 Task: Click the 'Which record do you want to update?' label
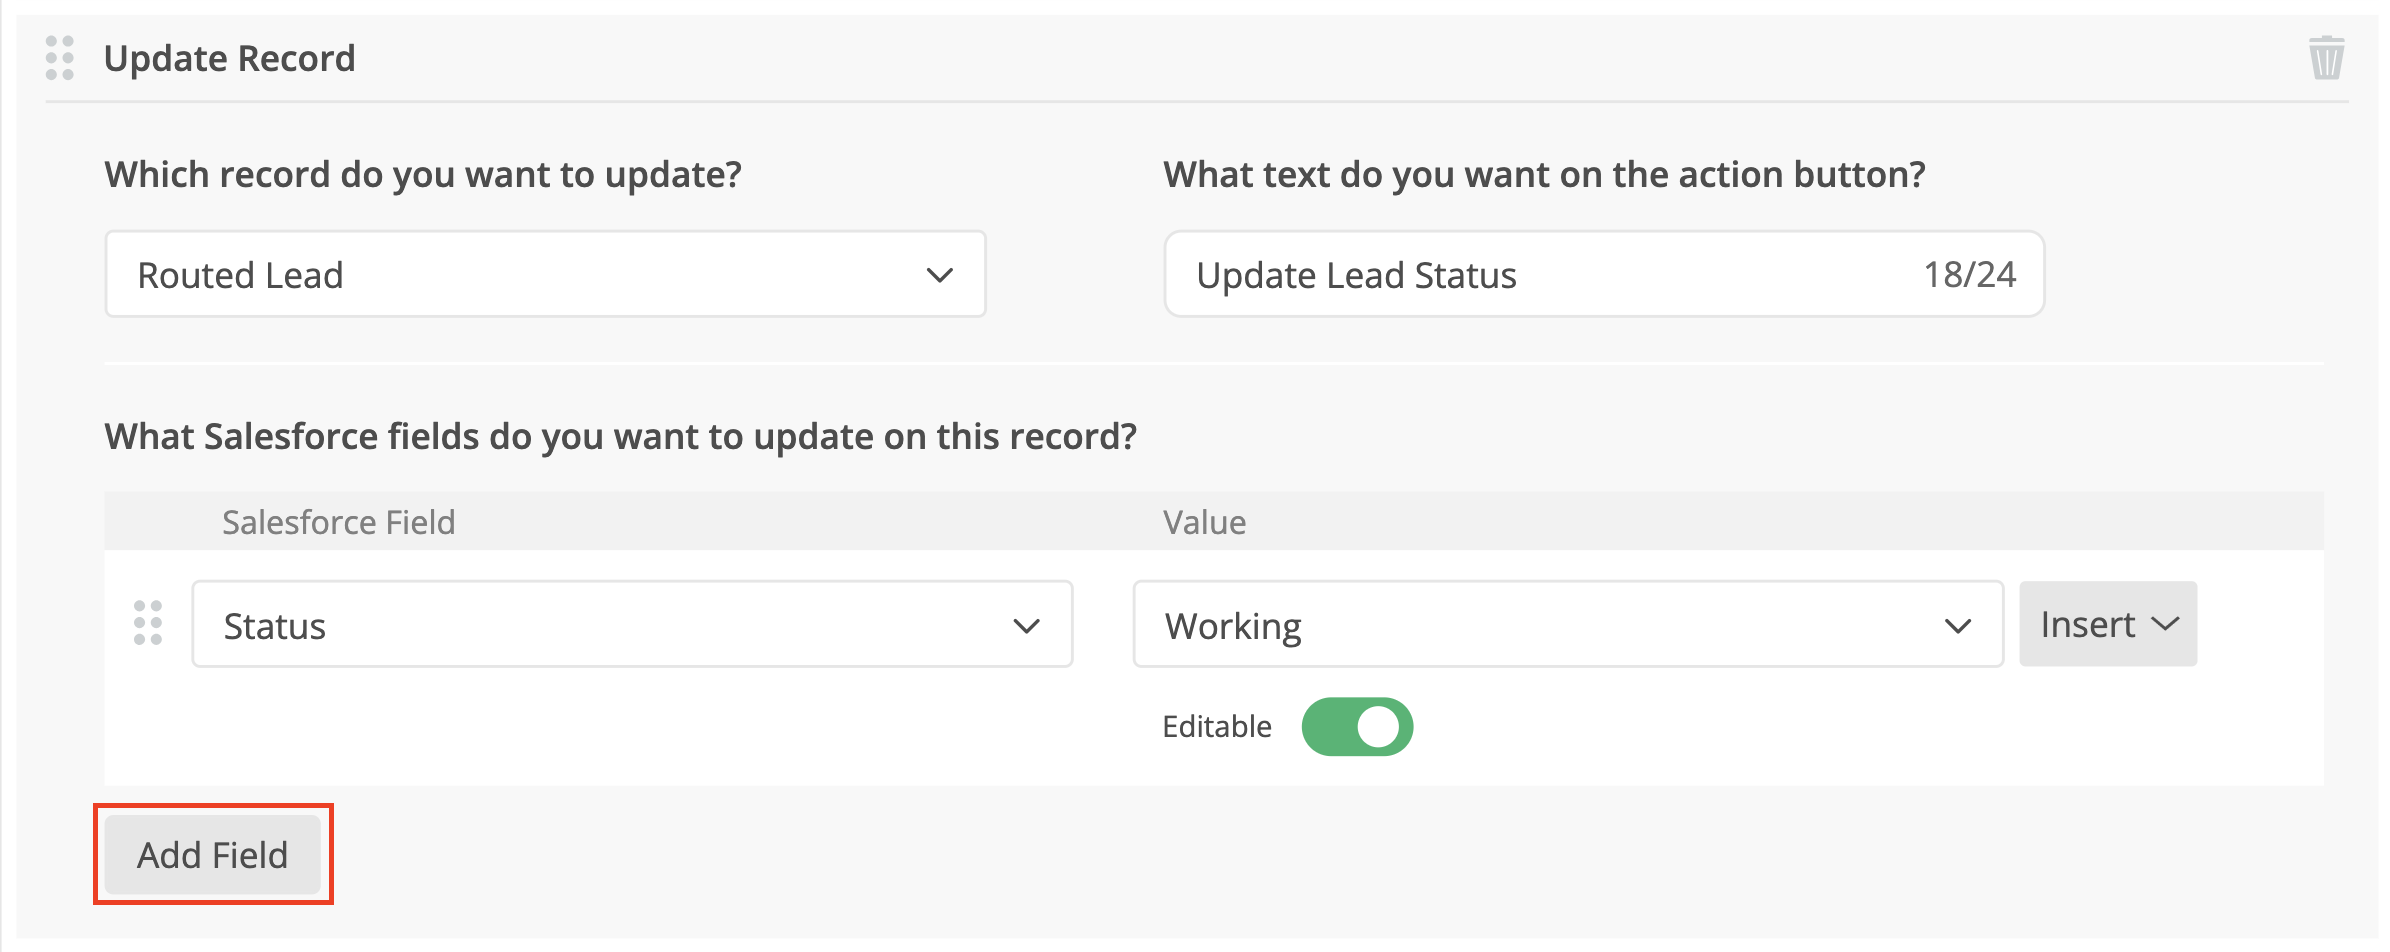tap(423, 175)
